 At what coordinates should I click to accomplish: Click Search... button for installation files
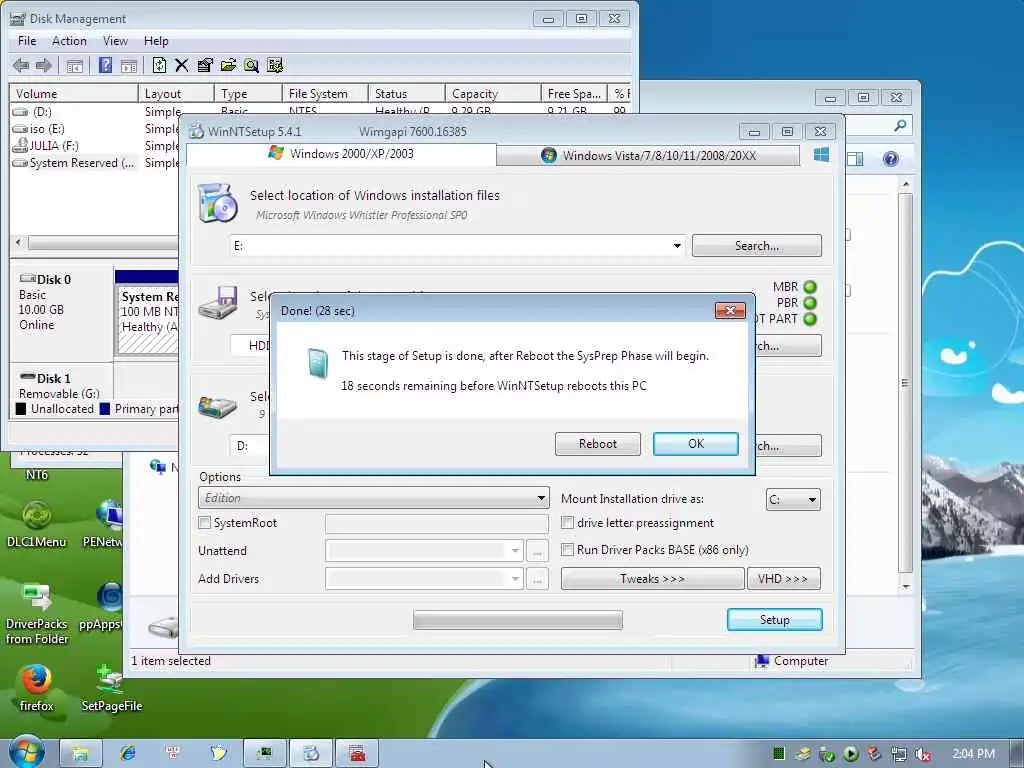point(757,246)
